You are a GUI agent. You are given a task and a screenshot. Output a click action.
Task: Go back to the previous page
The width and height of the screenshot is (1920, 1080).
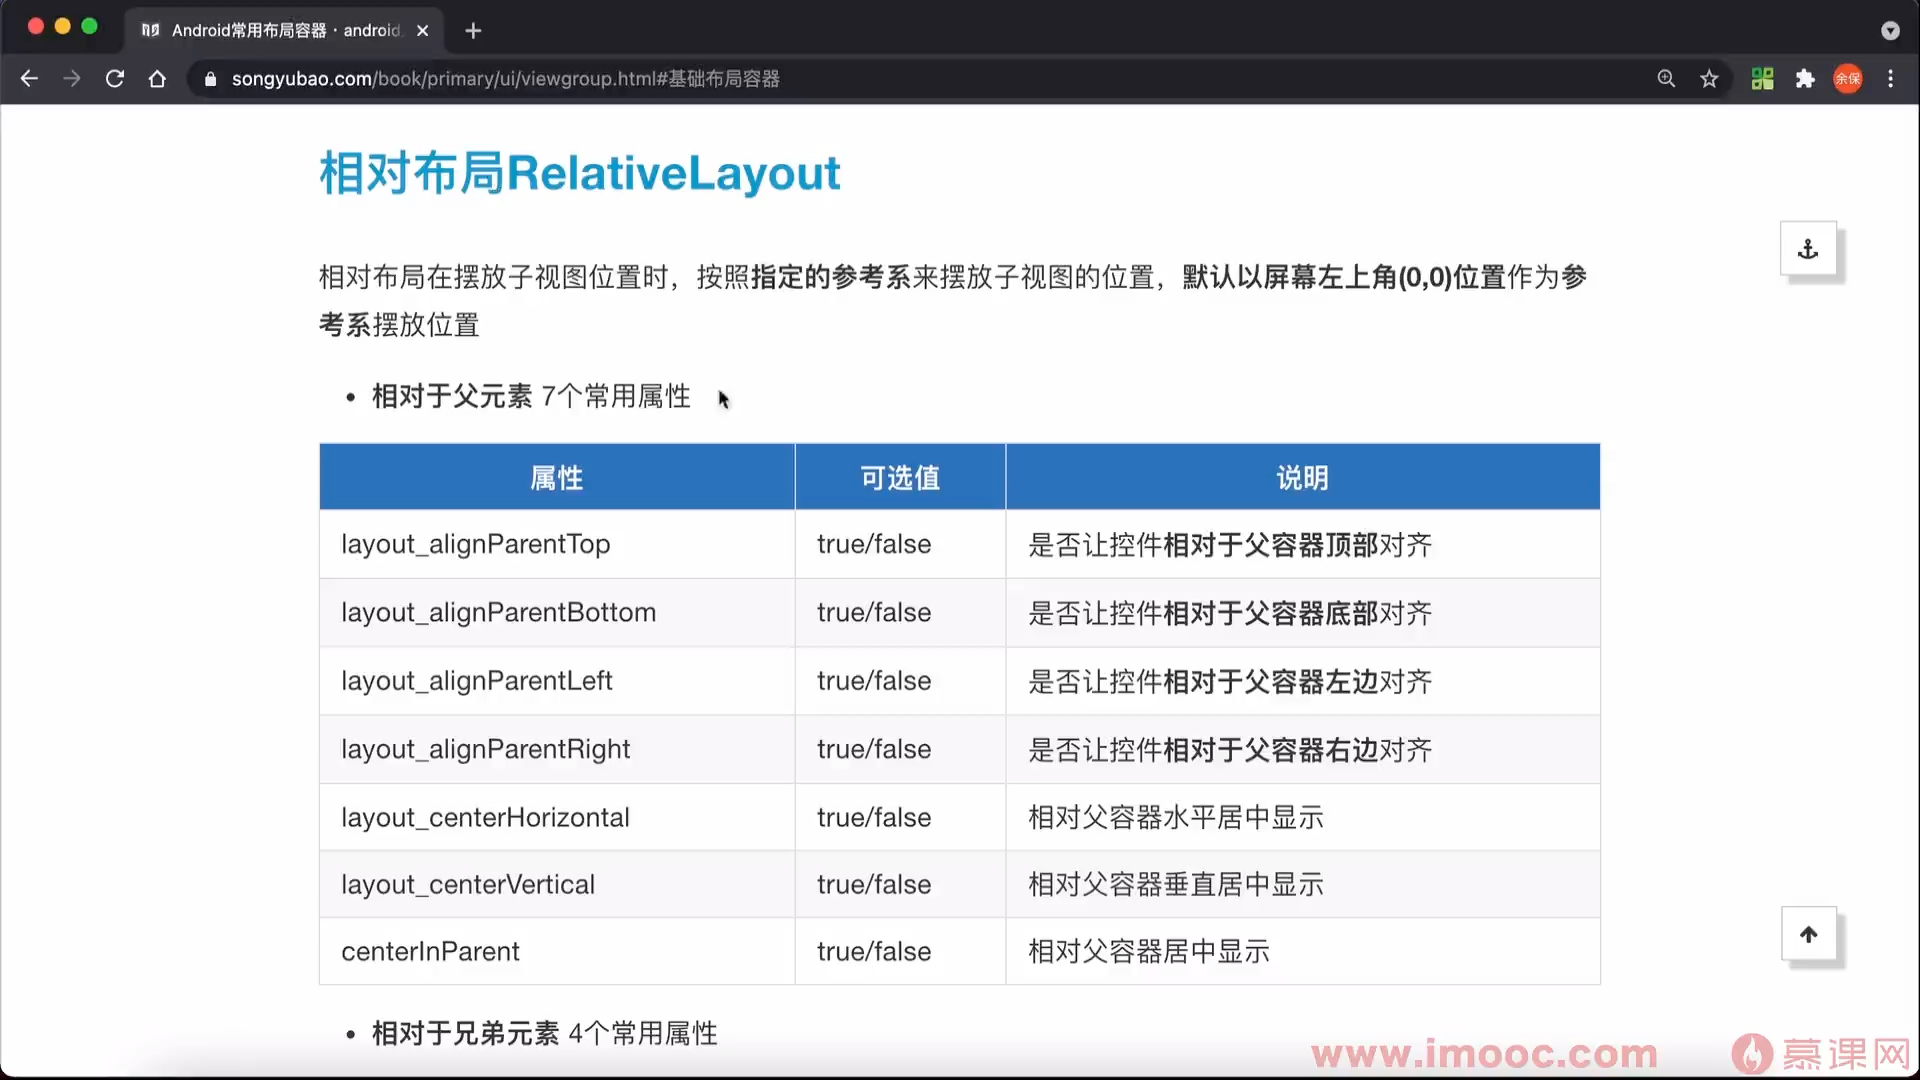click(29, 78)
